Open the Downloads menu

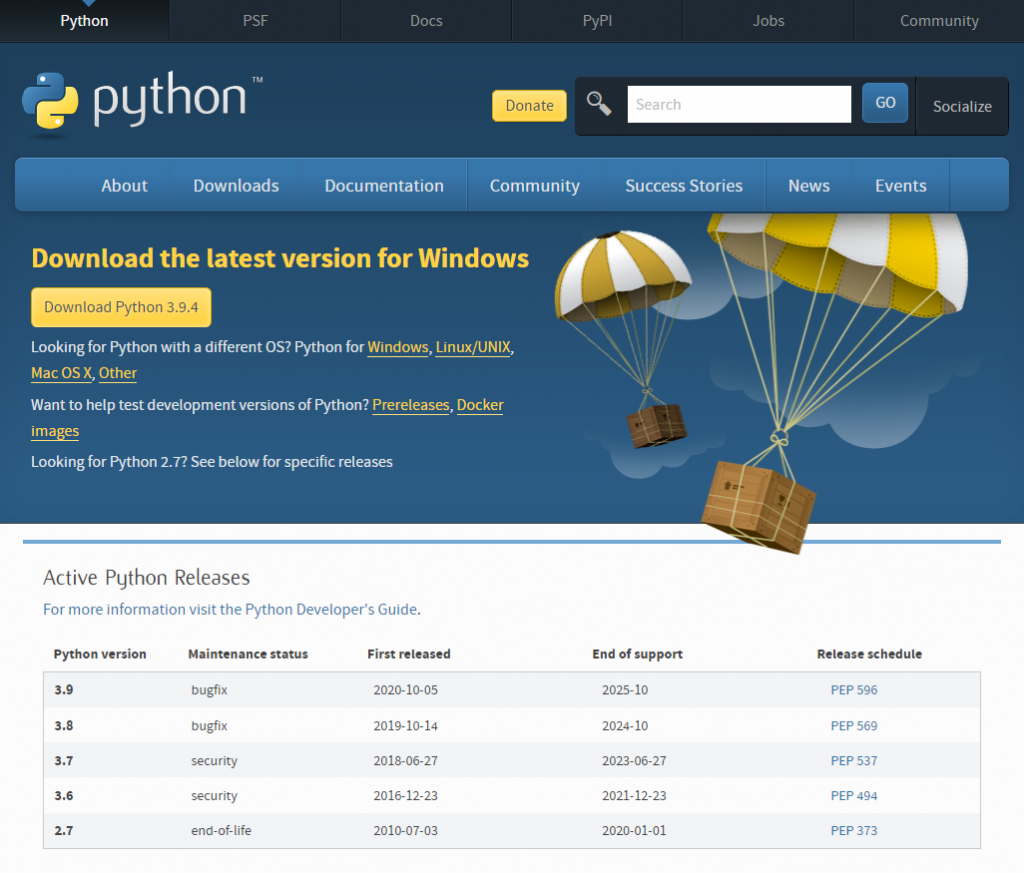tap(236, 185)
